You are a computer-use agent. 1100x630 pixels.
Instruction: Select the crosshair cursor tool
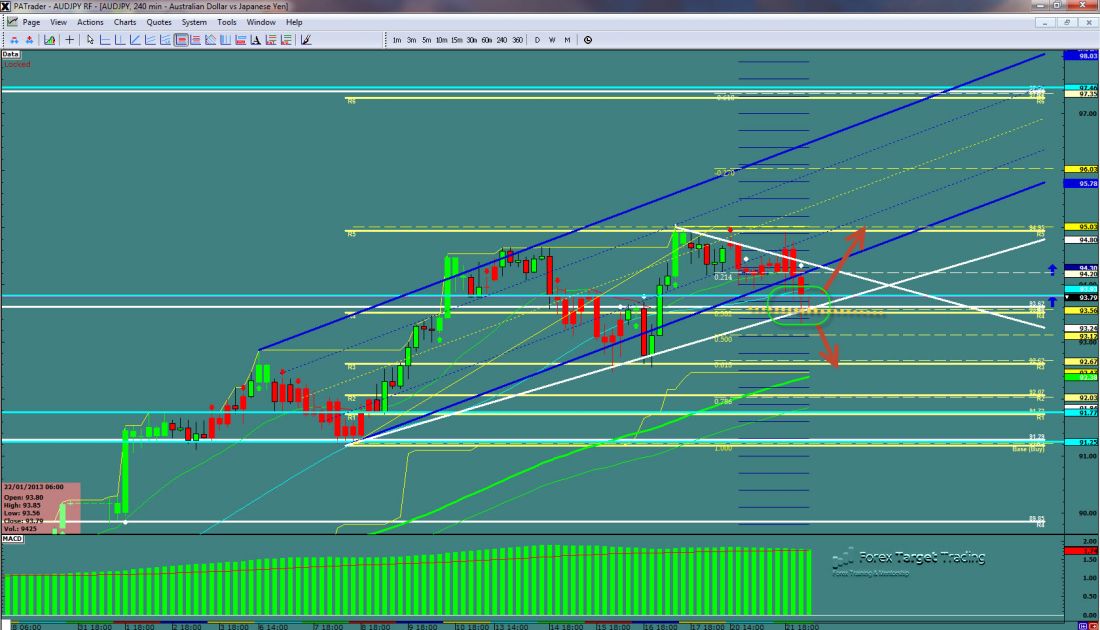[x=70, y=40]
